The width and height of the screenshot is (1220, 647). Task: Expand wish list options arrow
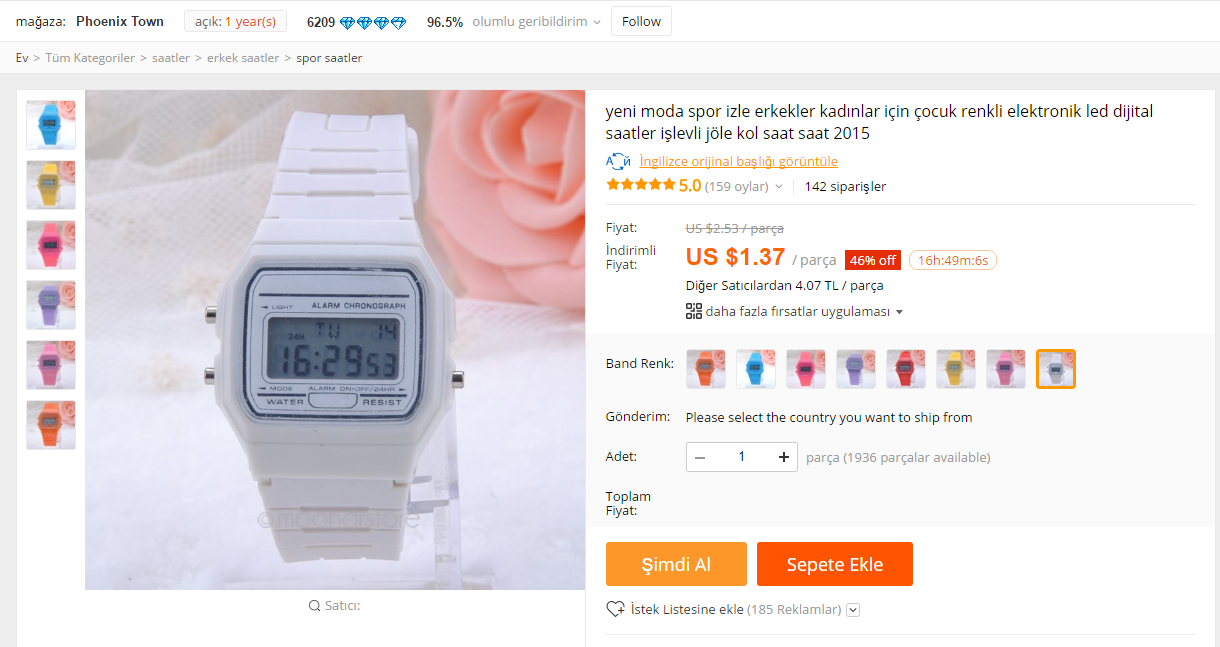pyautogui.click(x=853, y=610)
